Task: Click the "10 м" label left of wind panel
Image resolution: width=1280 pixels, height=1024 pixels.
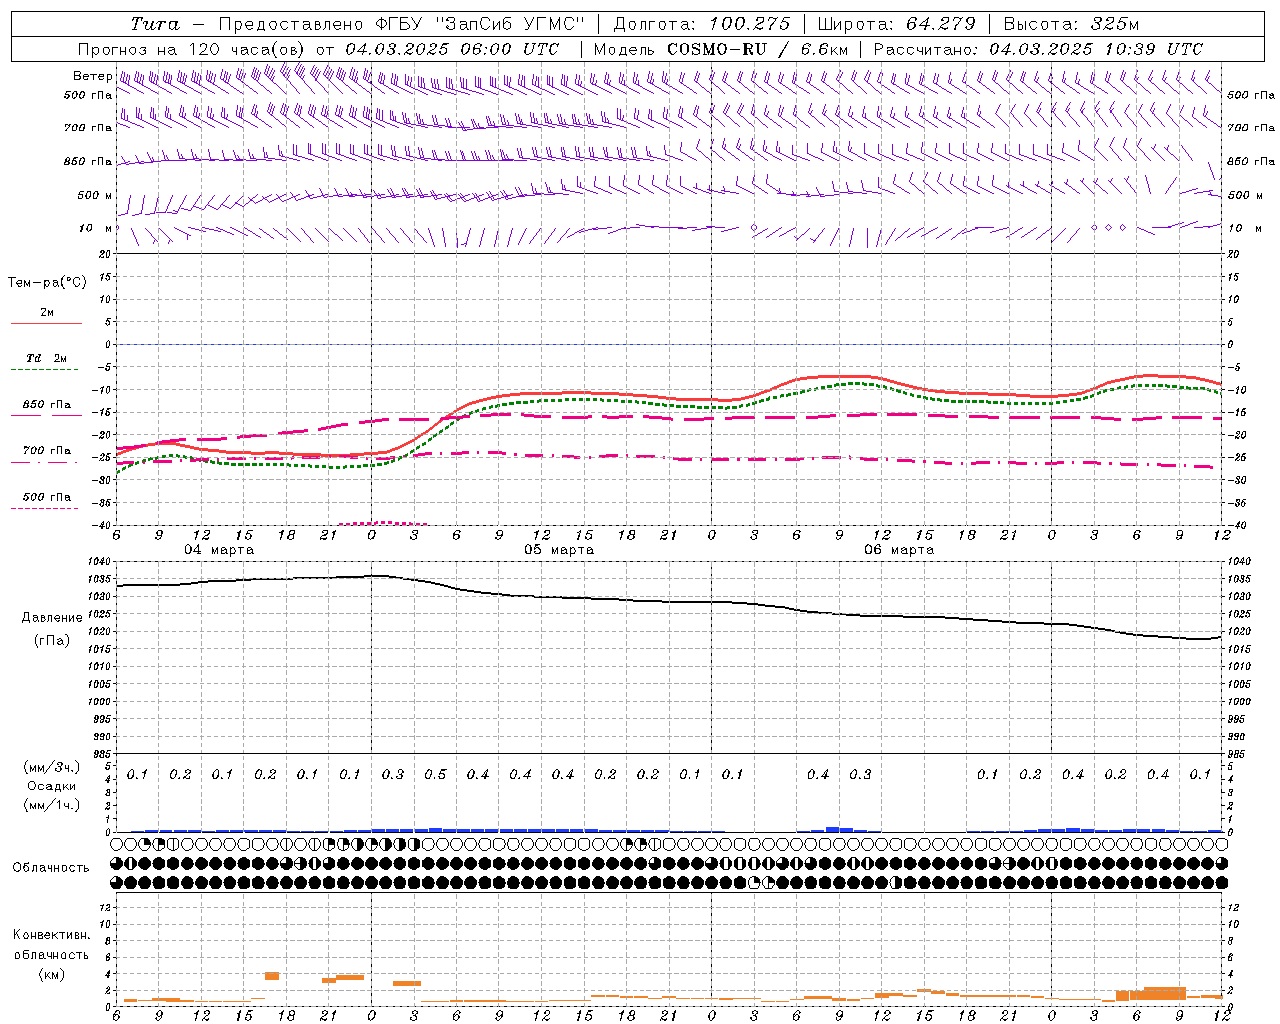Action: [x=96, y=228]
